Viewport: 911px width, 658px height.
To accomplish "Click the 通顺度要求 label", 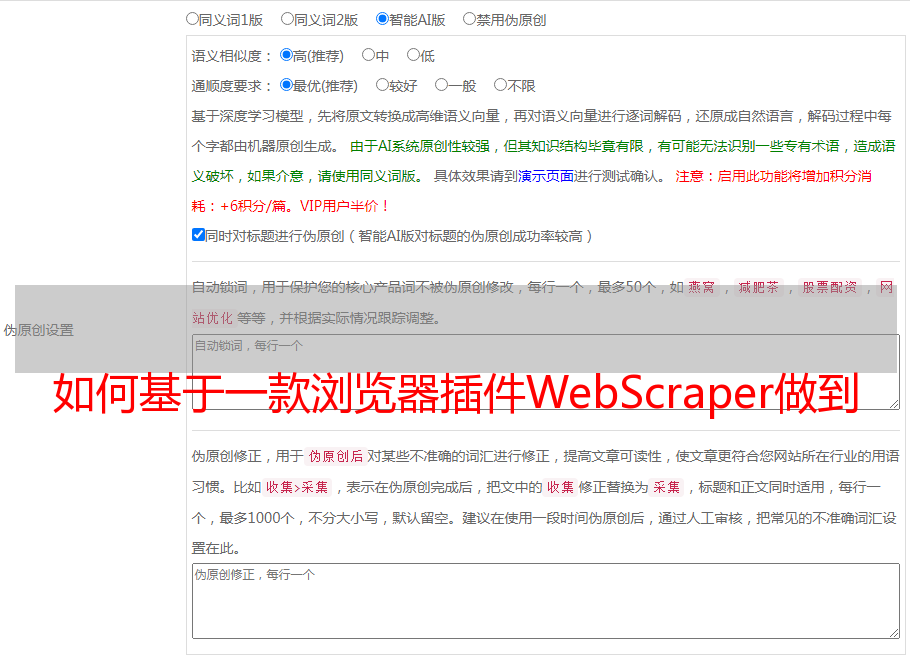I will tap(232, 86).
